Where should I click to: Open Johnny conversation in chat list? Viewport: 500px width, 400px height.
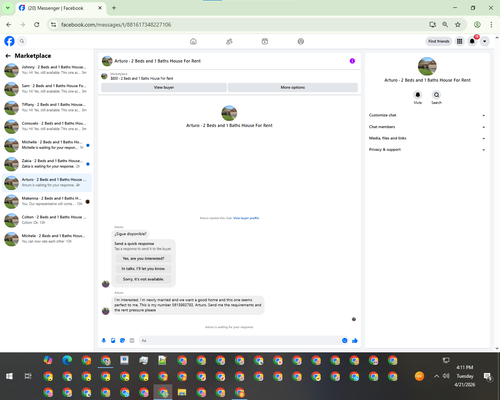point(47,70)
